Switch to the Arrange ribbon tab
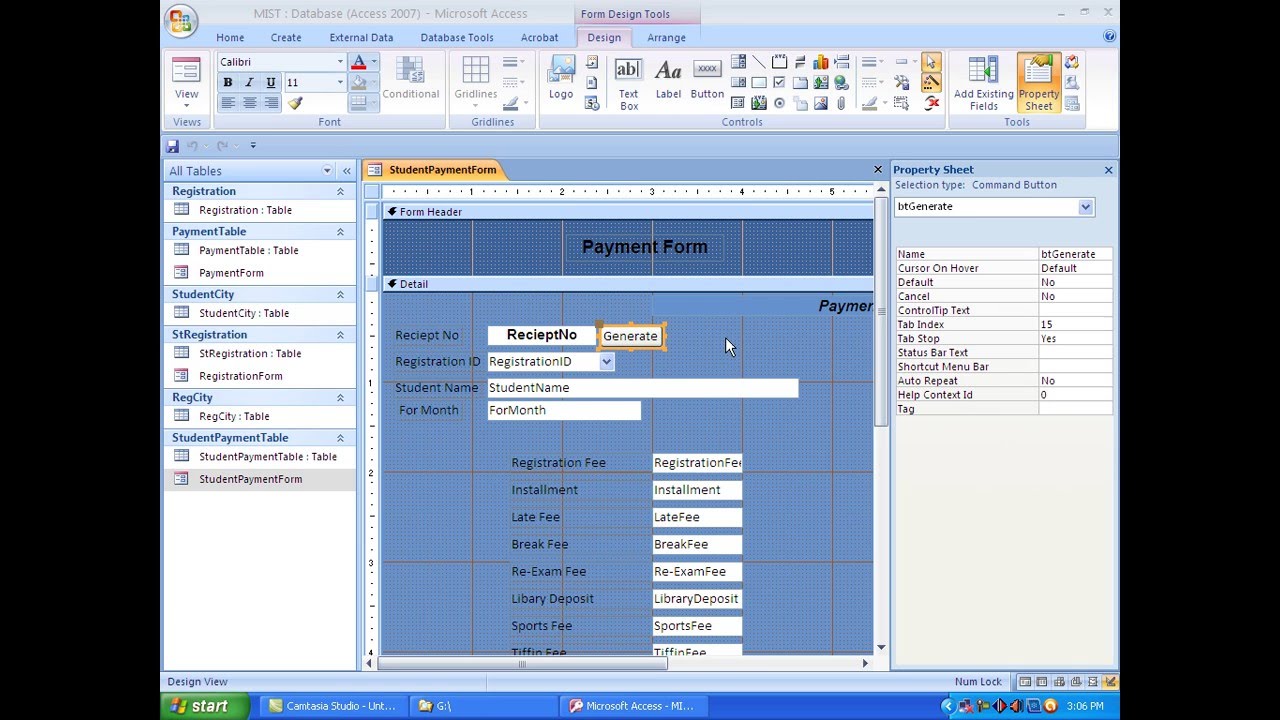Screen dimensions: 1280x720 [x=666, y=37]
